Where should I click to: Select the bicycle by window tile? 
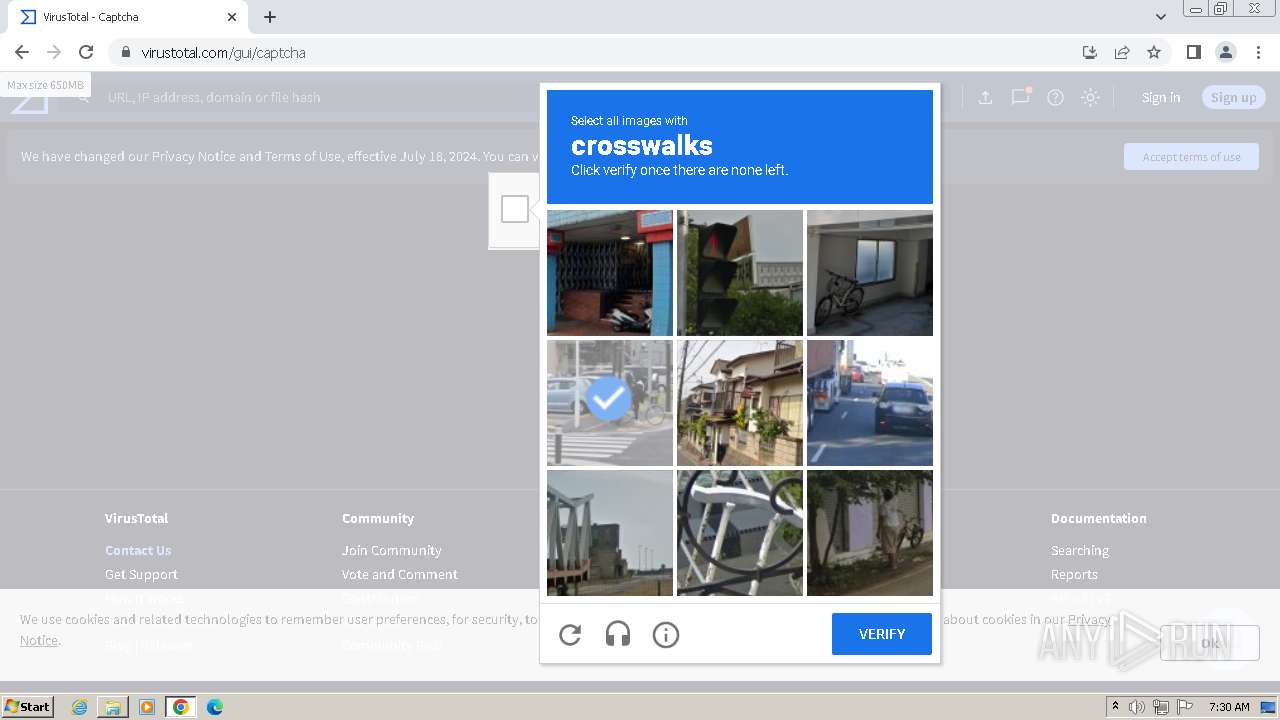[x=870, y=273]
